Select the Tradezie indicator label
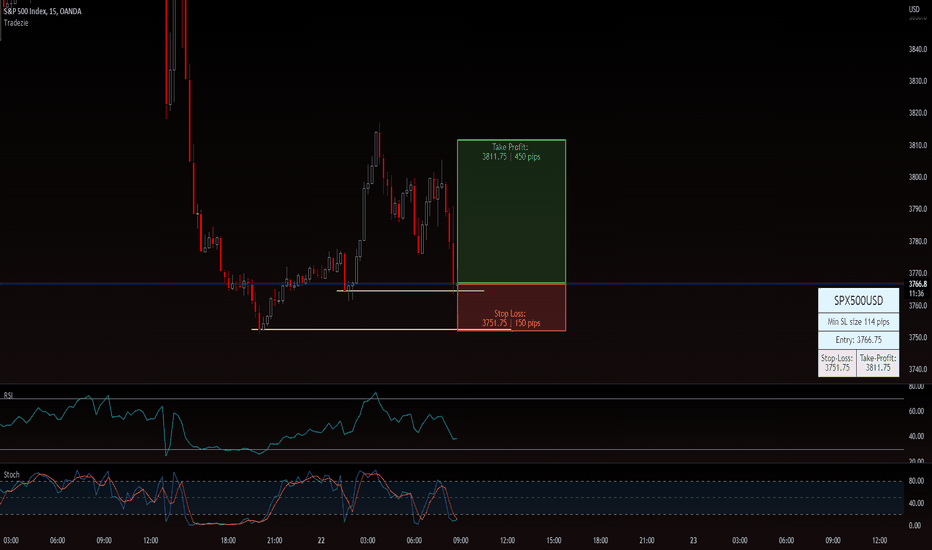 click(16, 23)
